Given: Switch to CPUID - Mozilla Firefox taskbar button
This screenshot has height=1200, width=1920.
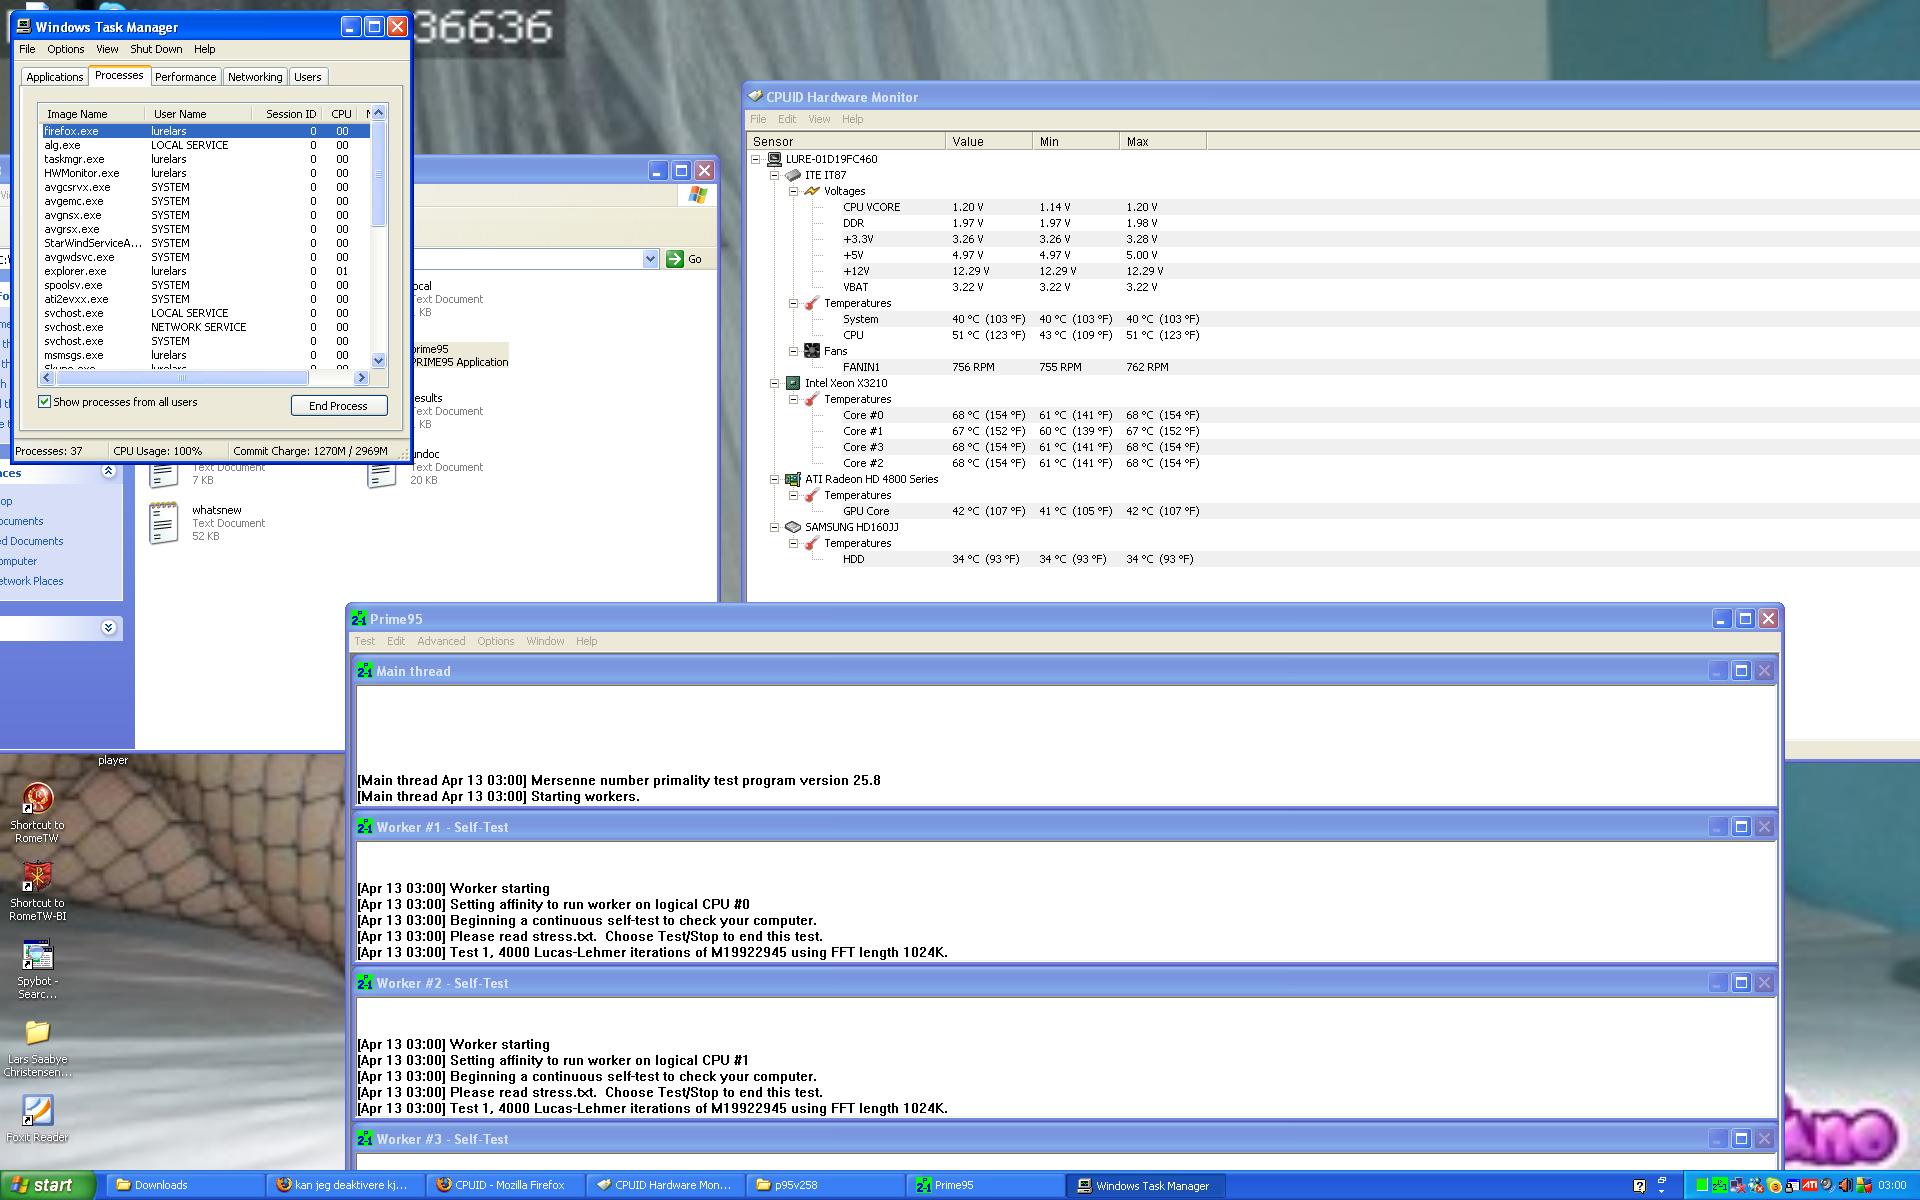Looking at the screenshot, I should (x=505, y=1185).
